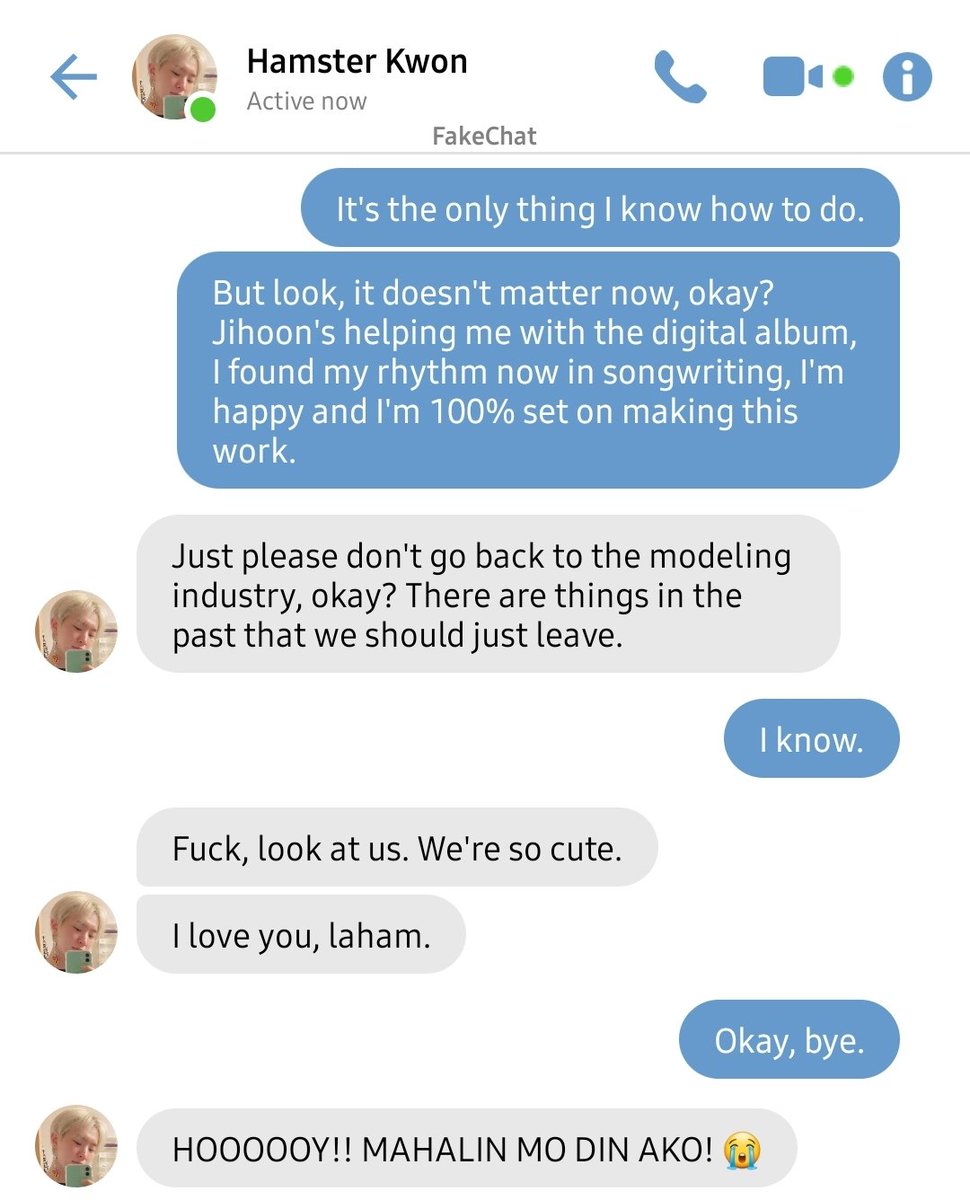The height and width of the screenshot is (1200, 970).
Task: Tap avatar beside modeling industry message
Action: pos(76,631)
